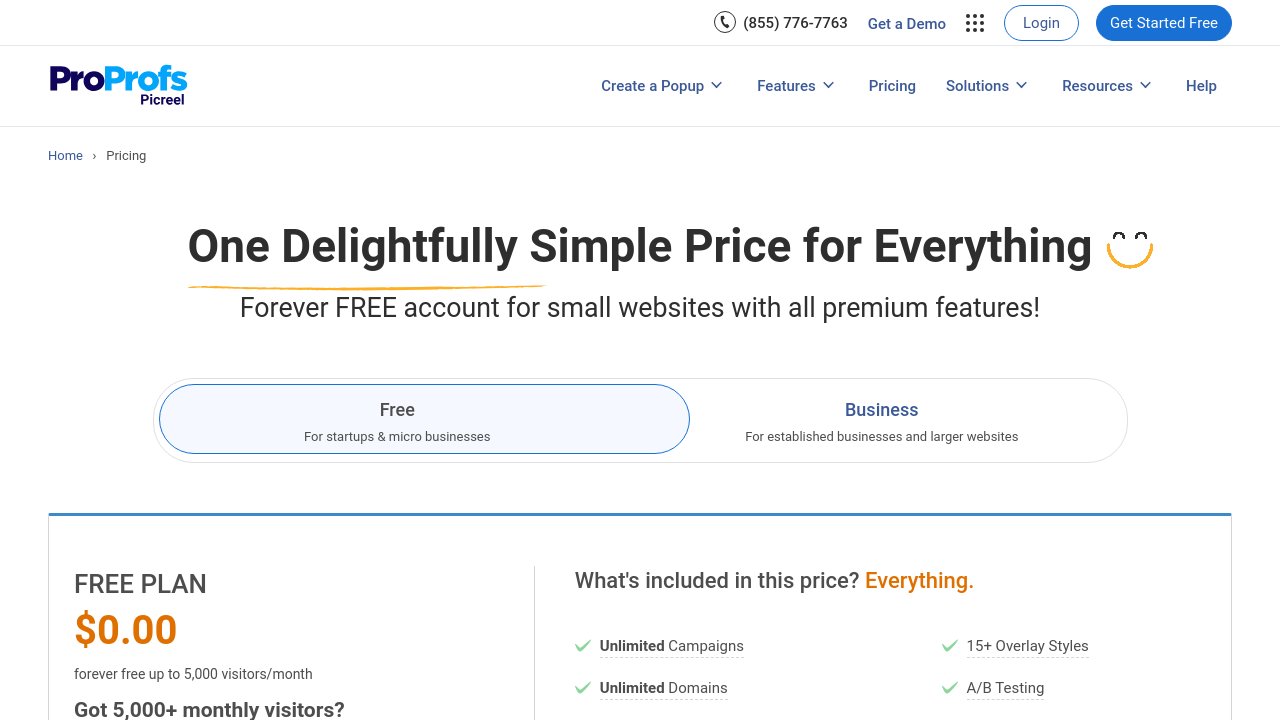Expand the Resources dropdown
This screenshot has height=720, width=1280.
coord(1107,86)
